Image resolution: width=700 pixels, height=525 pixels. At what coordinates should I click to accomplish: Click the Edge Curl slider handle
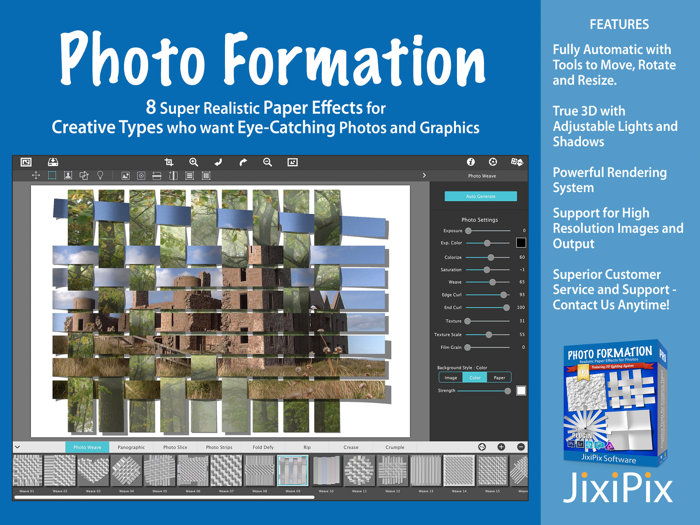tap(504, 295)
